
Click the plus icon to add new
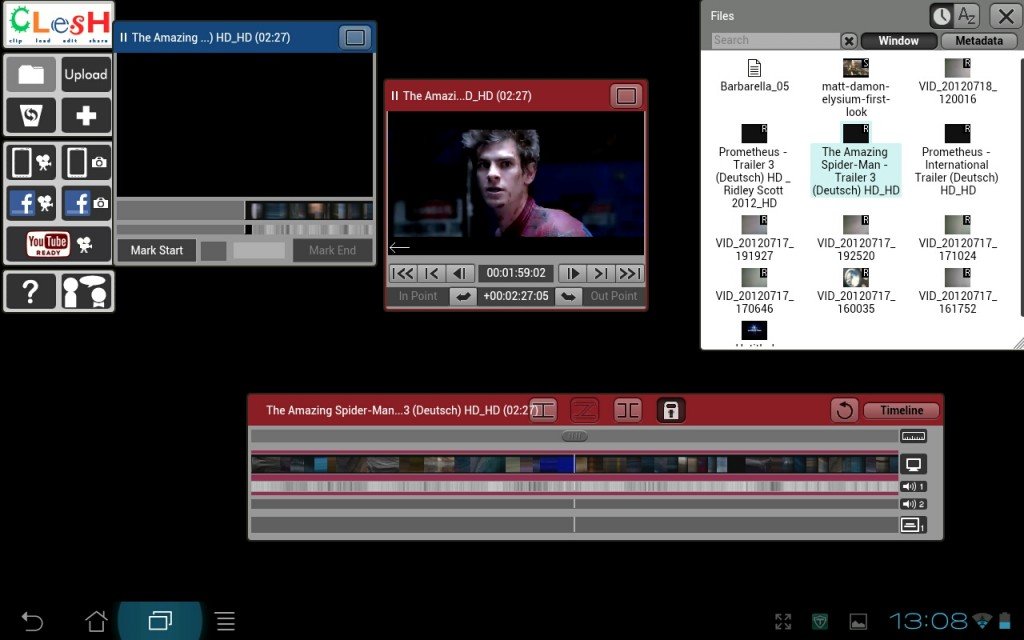point(86,116)
